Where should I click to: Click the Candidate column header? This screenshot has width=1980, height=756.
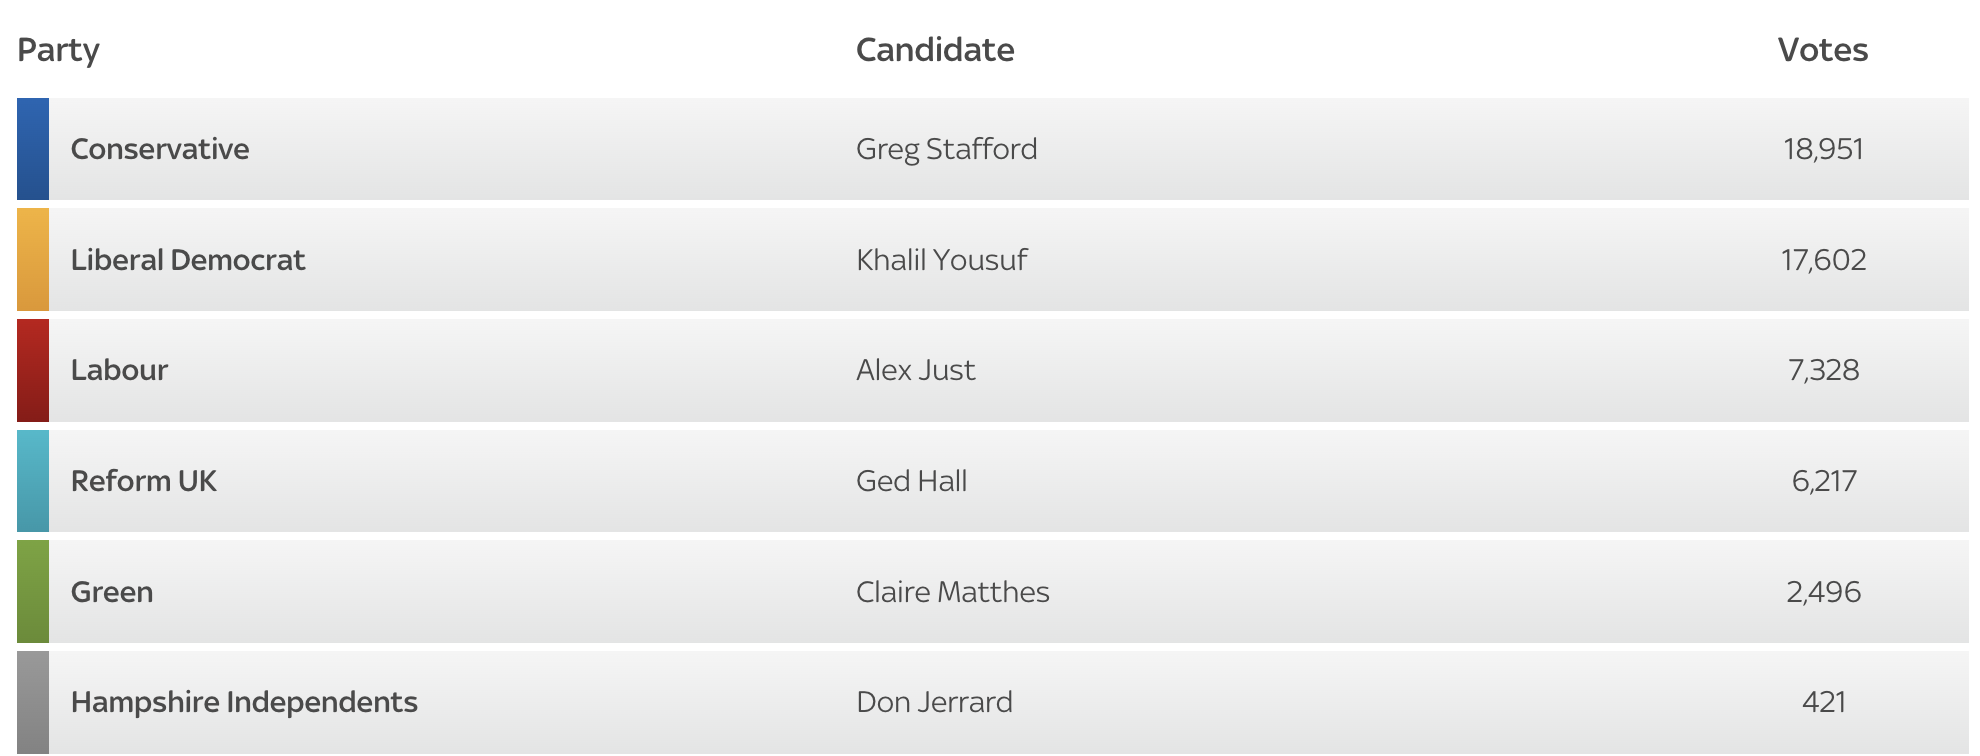tap(935, 50)
